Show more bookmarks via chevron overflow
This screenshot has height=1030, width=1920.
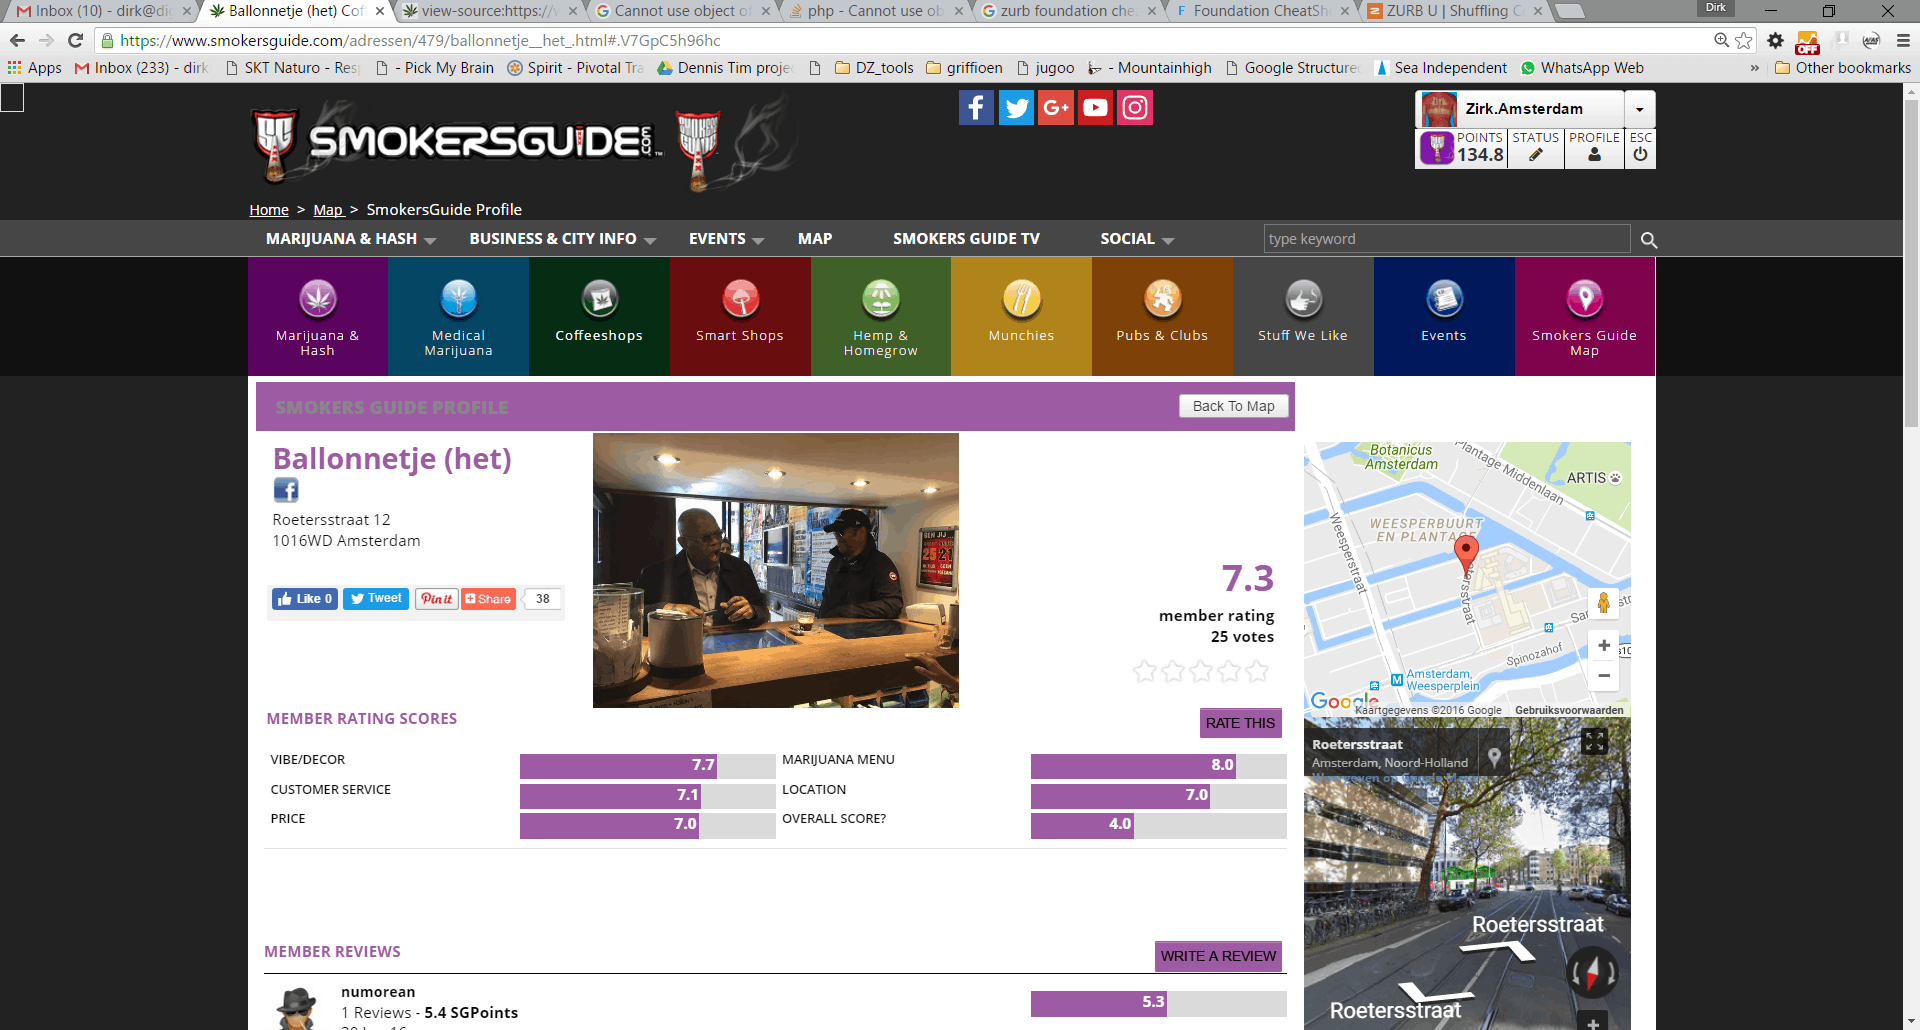click(1754, 68)
